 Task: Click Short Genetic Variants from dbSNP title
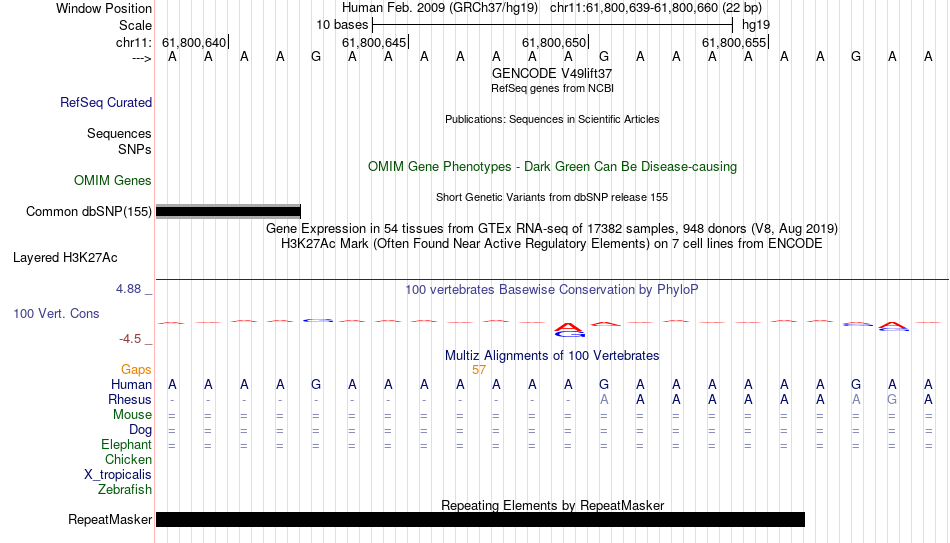pyautogui.click(x=552, y=198)
